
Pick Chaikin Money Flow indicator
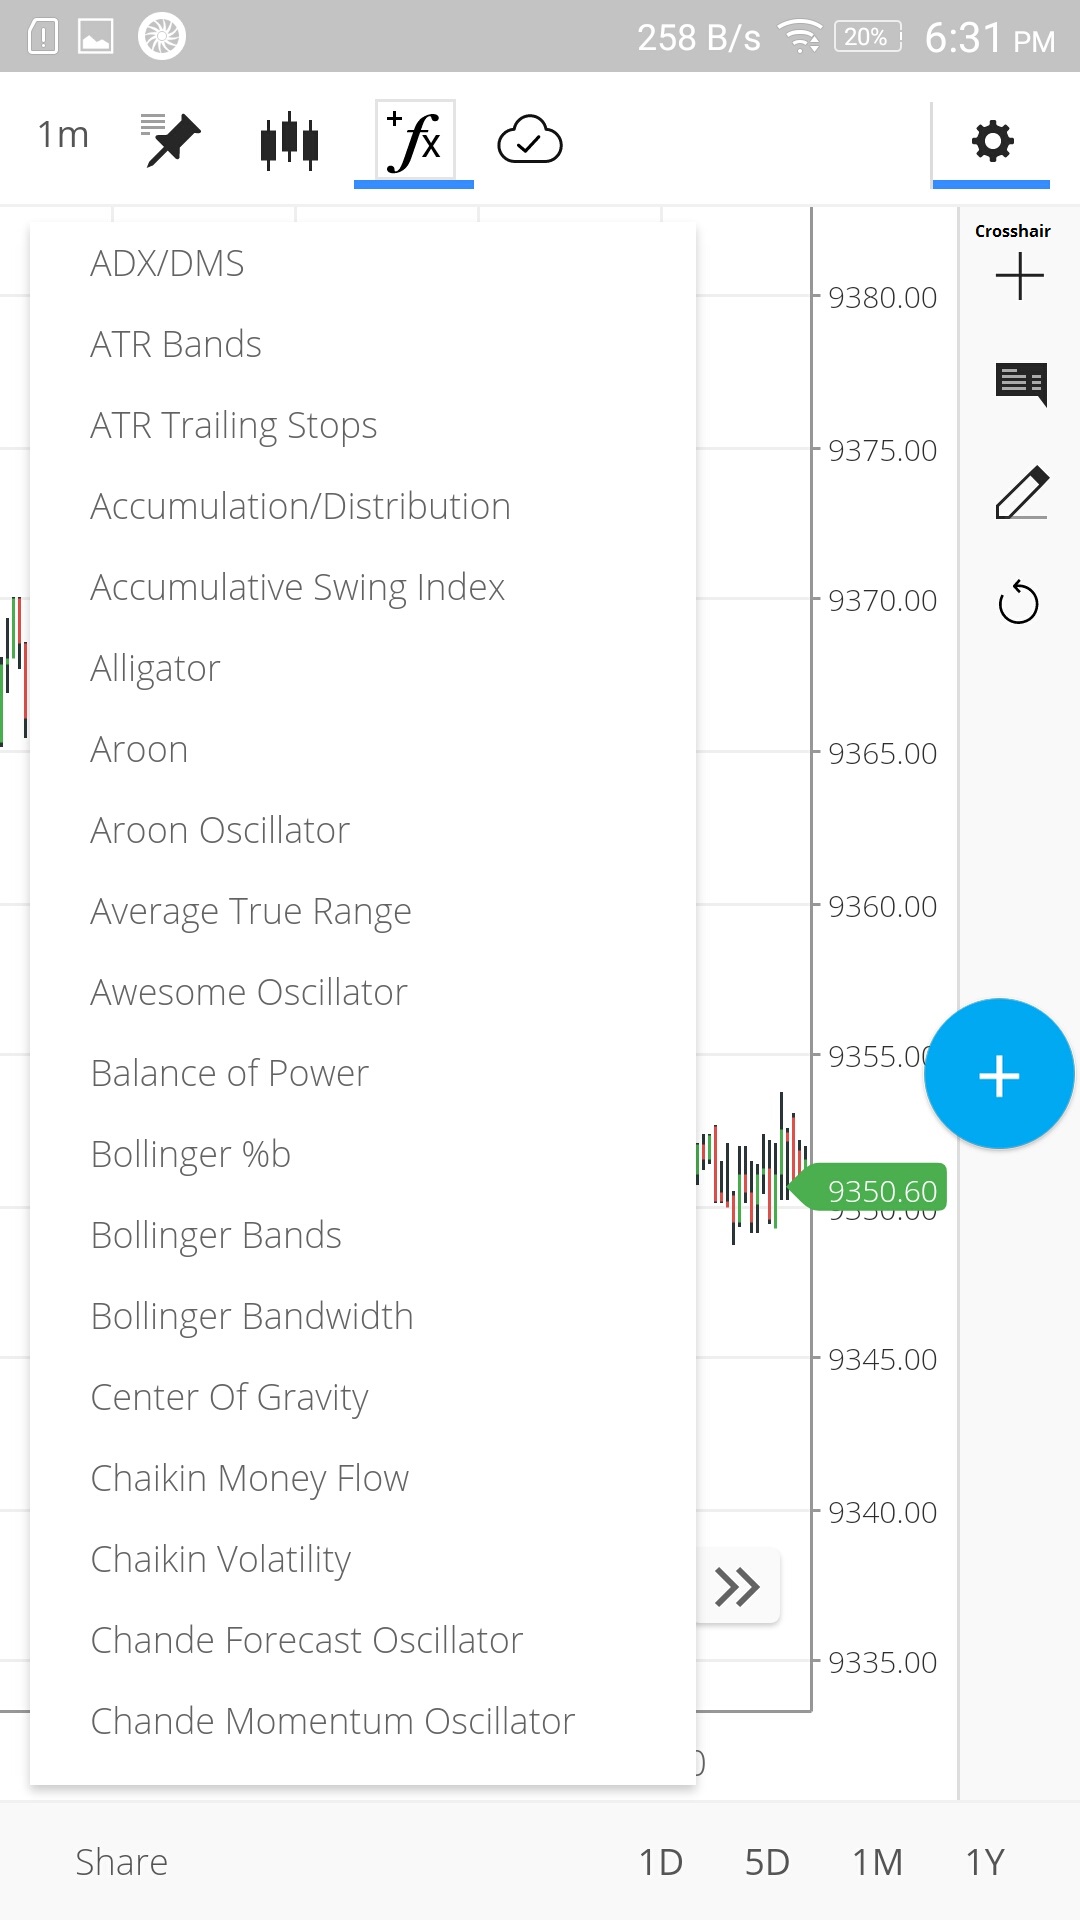point(250,1478)
